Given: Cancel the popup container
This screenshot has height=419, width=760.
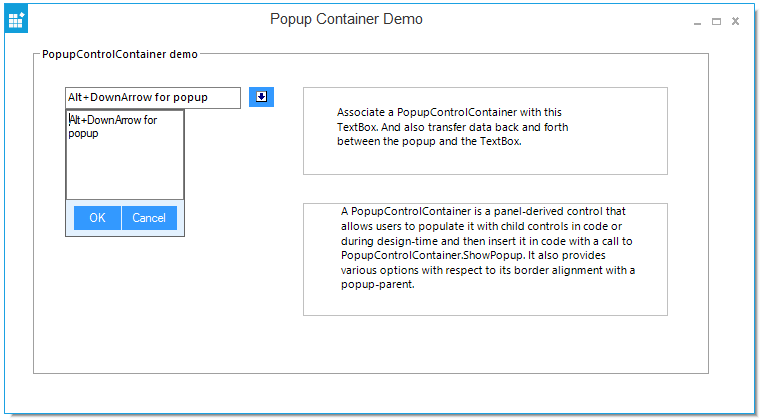Looking at the screenshot, I should [x=149, y=218].
